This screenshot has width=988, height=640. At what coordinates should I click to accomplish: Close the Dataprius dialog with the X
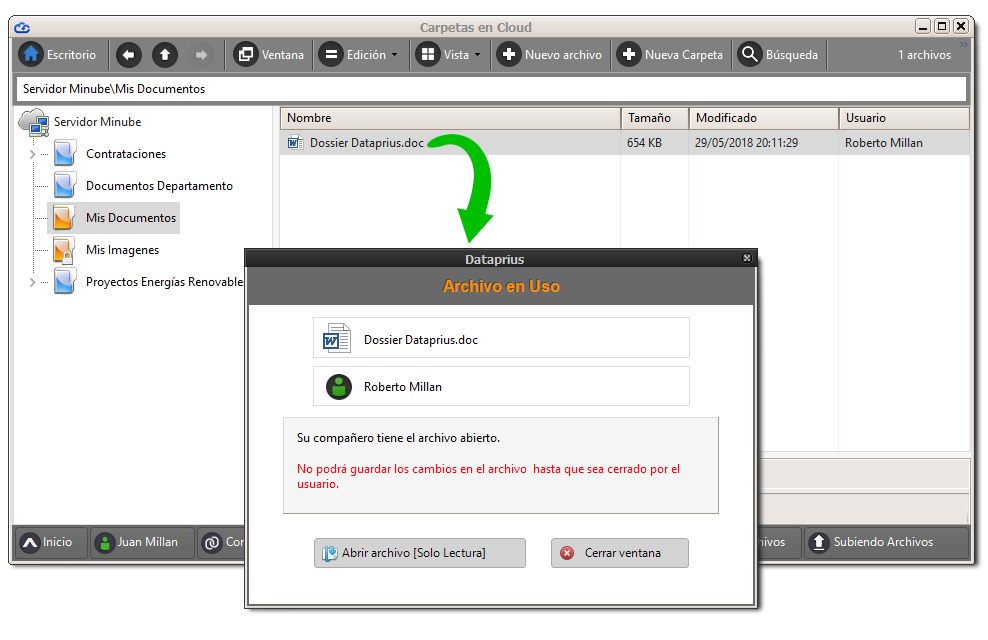[747, 258]
